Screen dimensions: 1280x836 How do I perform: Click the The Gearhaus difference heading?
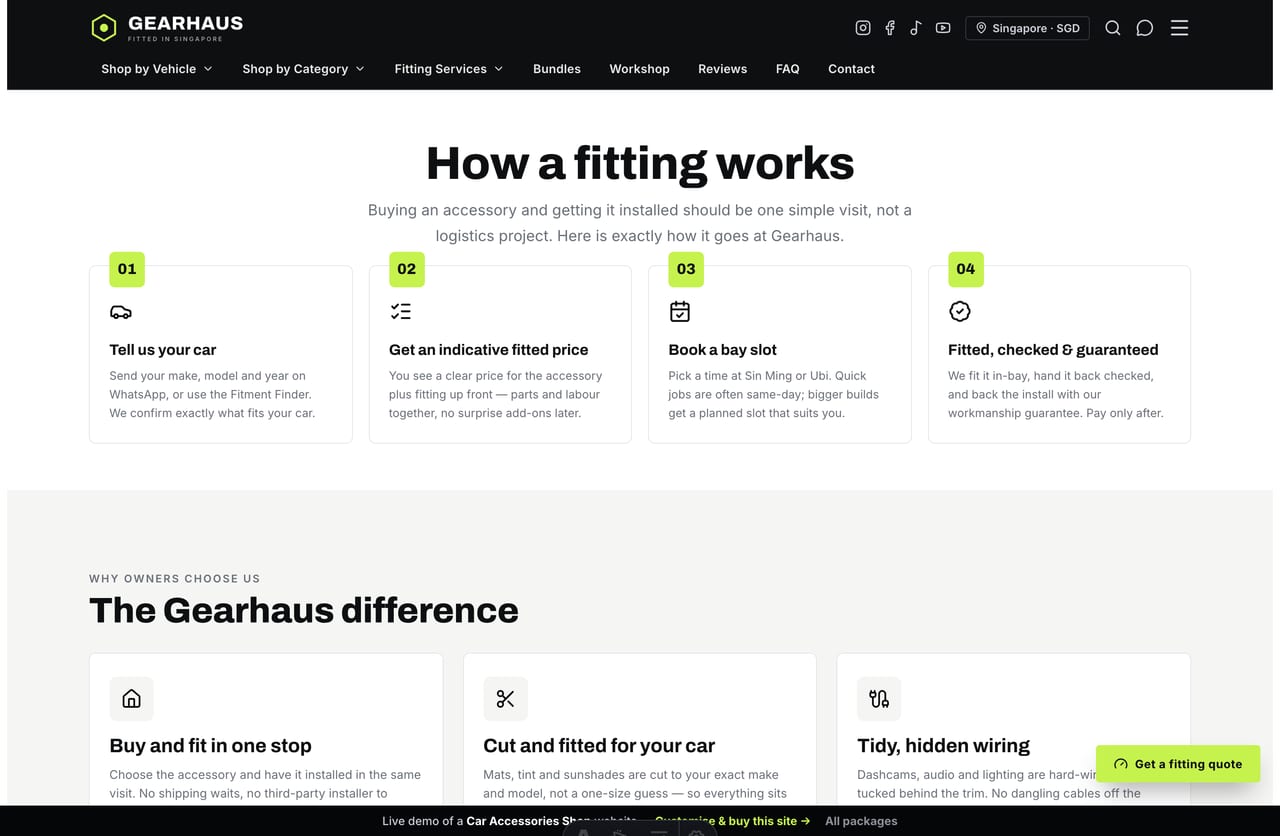click(x=304, y=610)
